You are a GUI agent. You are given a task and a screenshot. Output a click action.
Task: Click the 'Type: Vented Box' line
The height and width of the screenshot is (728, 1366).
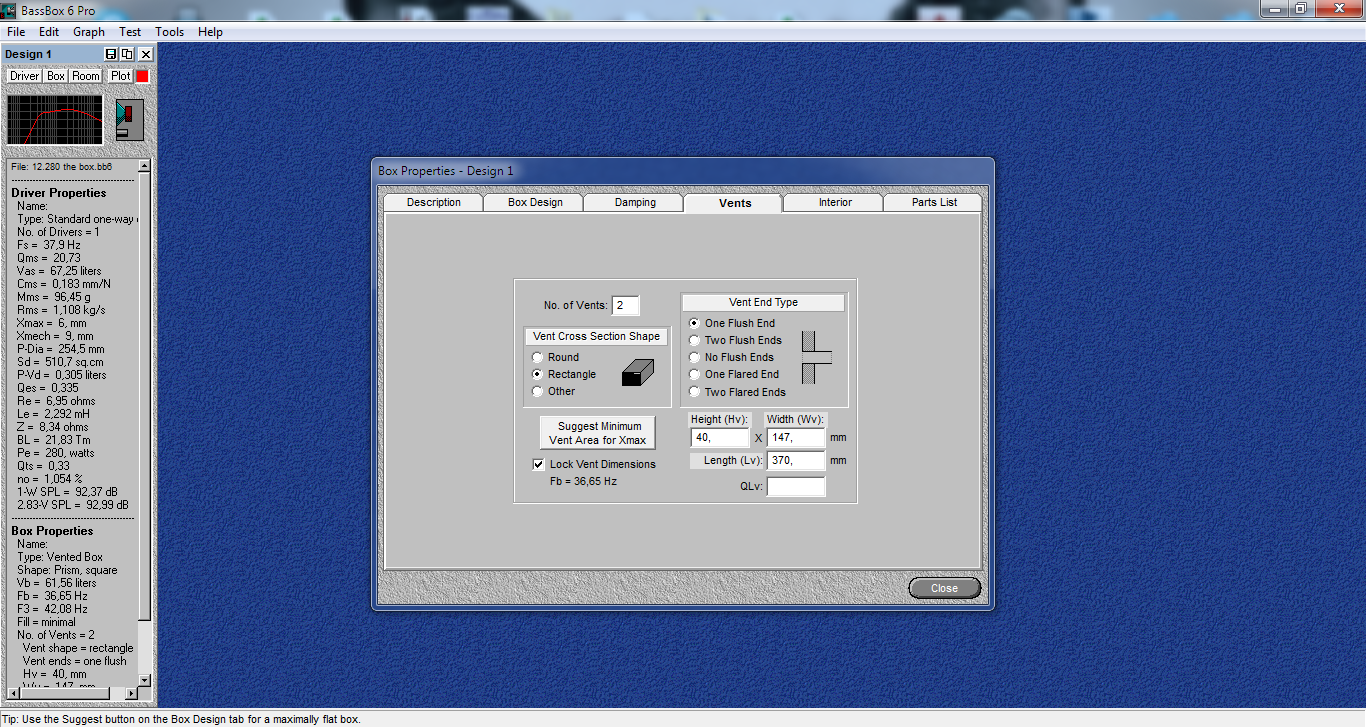pos(60,557)
